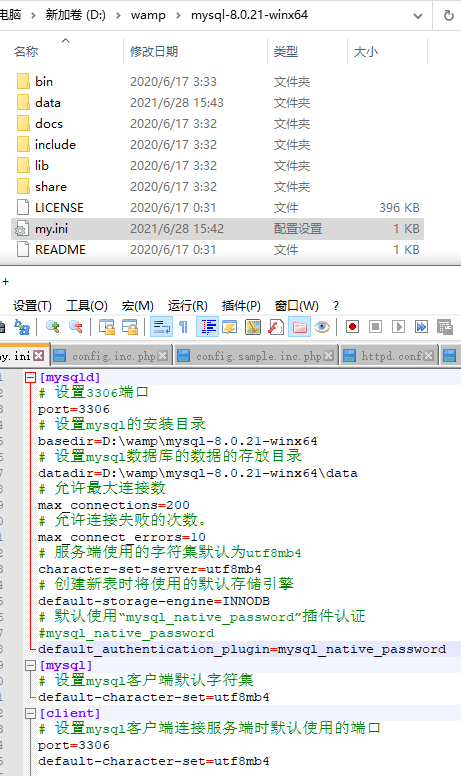Image resolution: width=461 pixels, height=776 pixels.
Task: Click the macro Playback button
Action: [x=399, y=327]
